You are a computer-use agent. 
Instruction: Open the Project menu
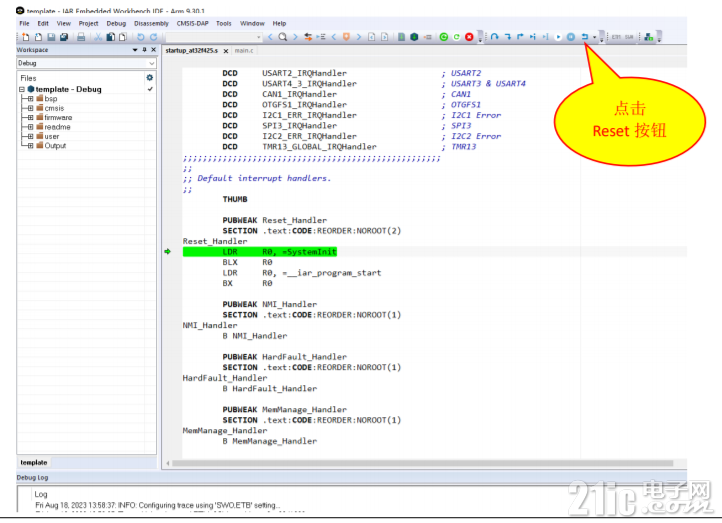88,23
